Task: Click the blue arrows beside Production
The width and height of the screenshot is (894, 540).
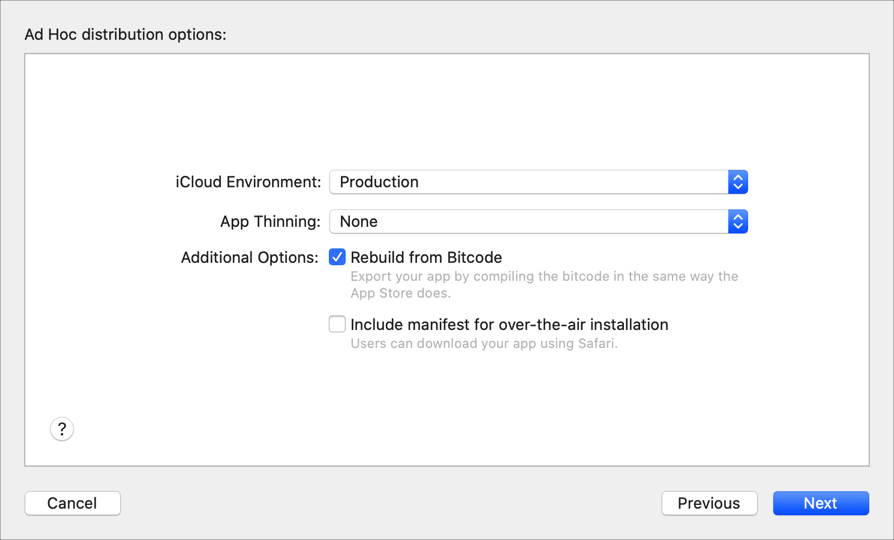Action: 738,182
